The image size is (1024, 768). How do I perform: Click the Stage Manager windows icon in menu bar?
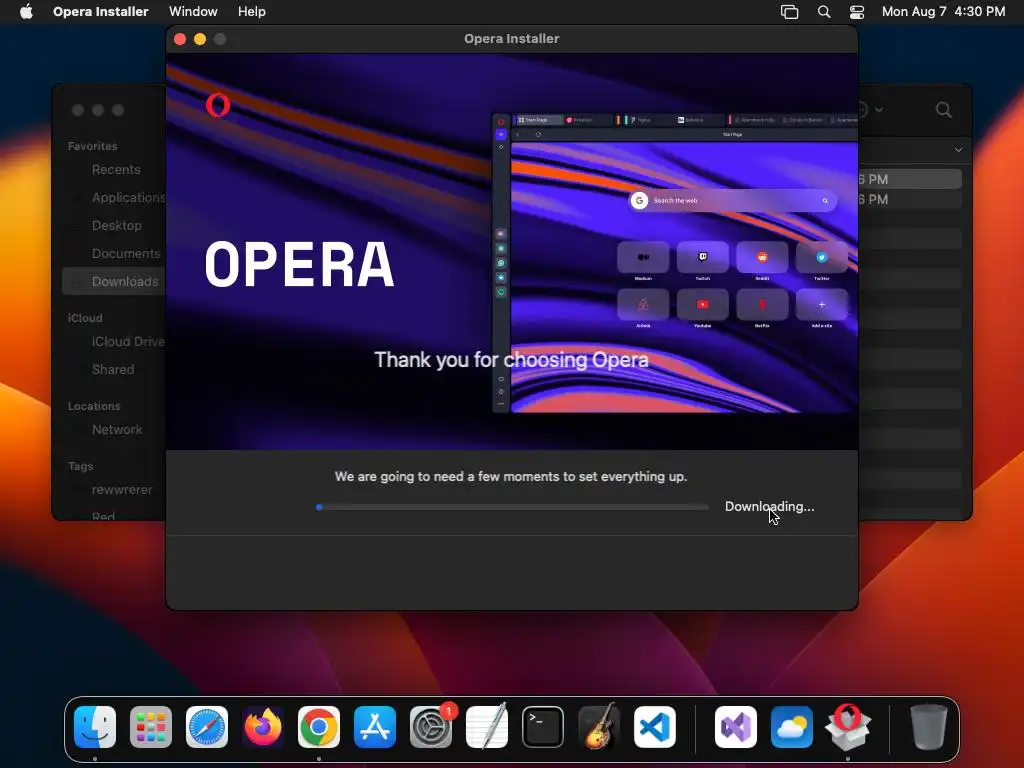coord(790,12)
